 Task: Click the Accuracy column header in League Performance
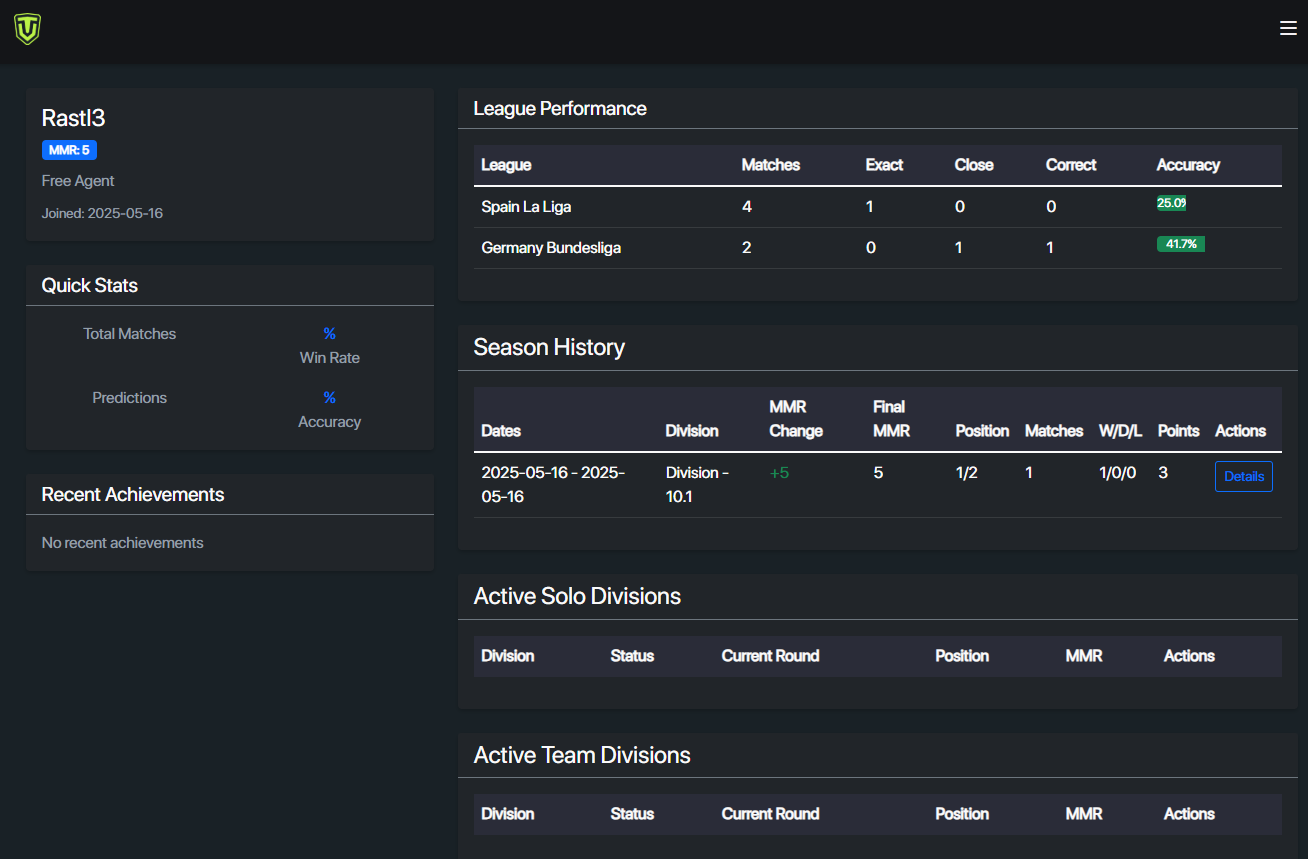pos(1188,165)
